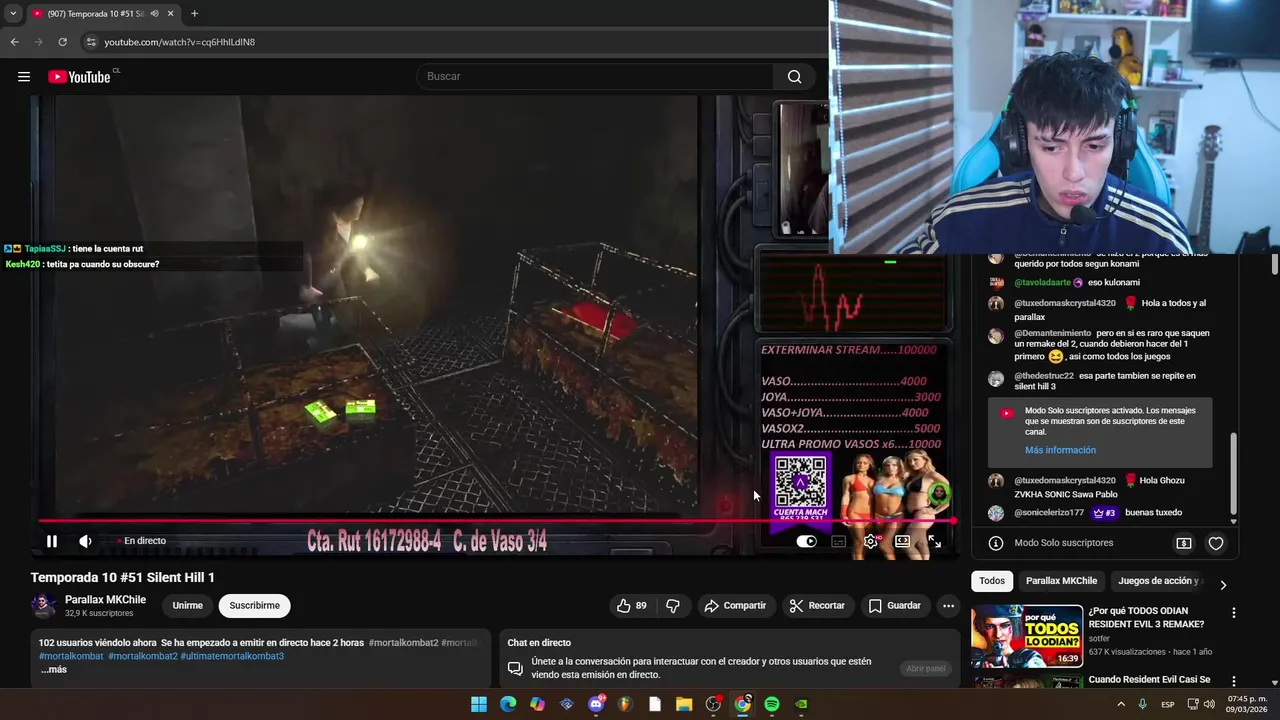1280x720 pixels.
Task: Click the chat panel scrollbar
Action: [1233, 475]
